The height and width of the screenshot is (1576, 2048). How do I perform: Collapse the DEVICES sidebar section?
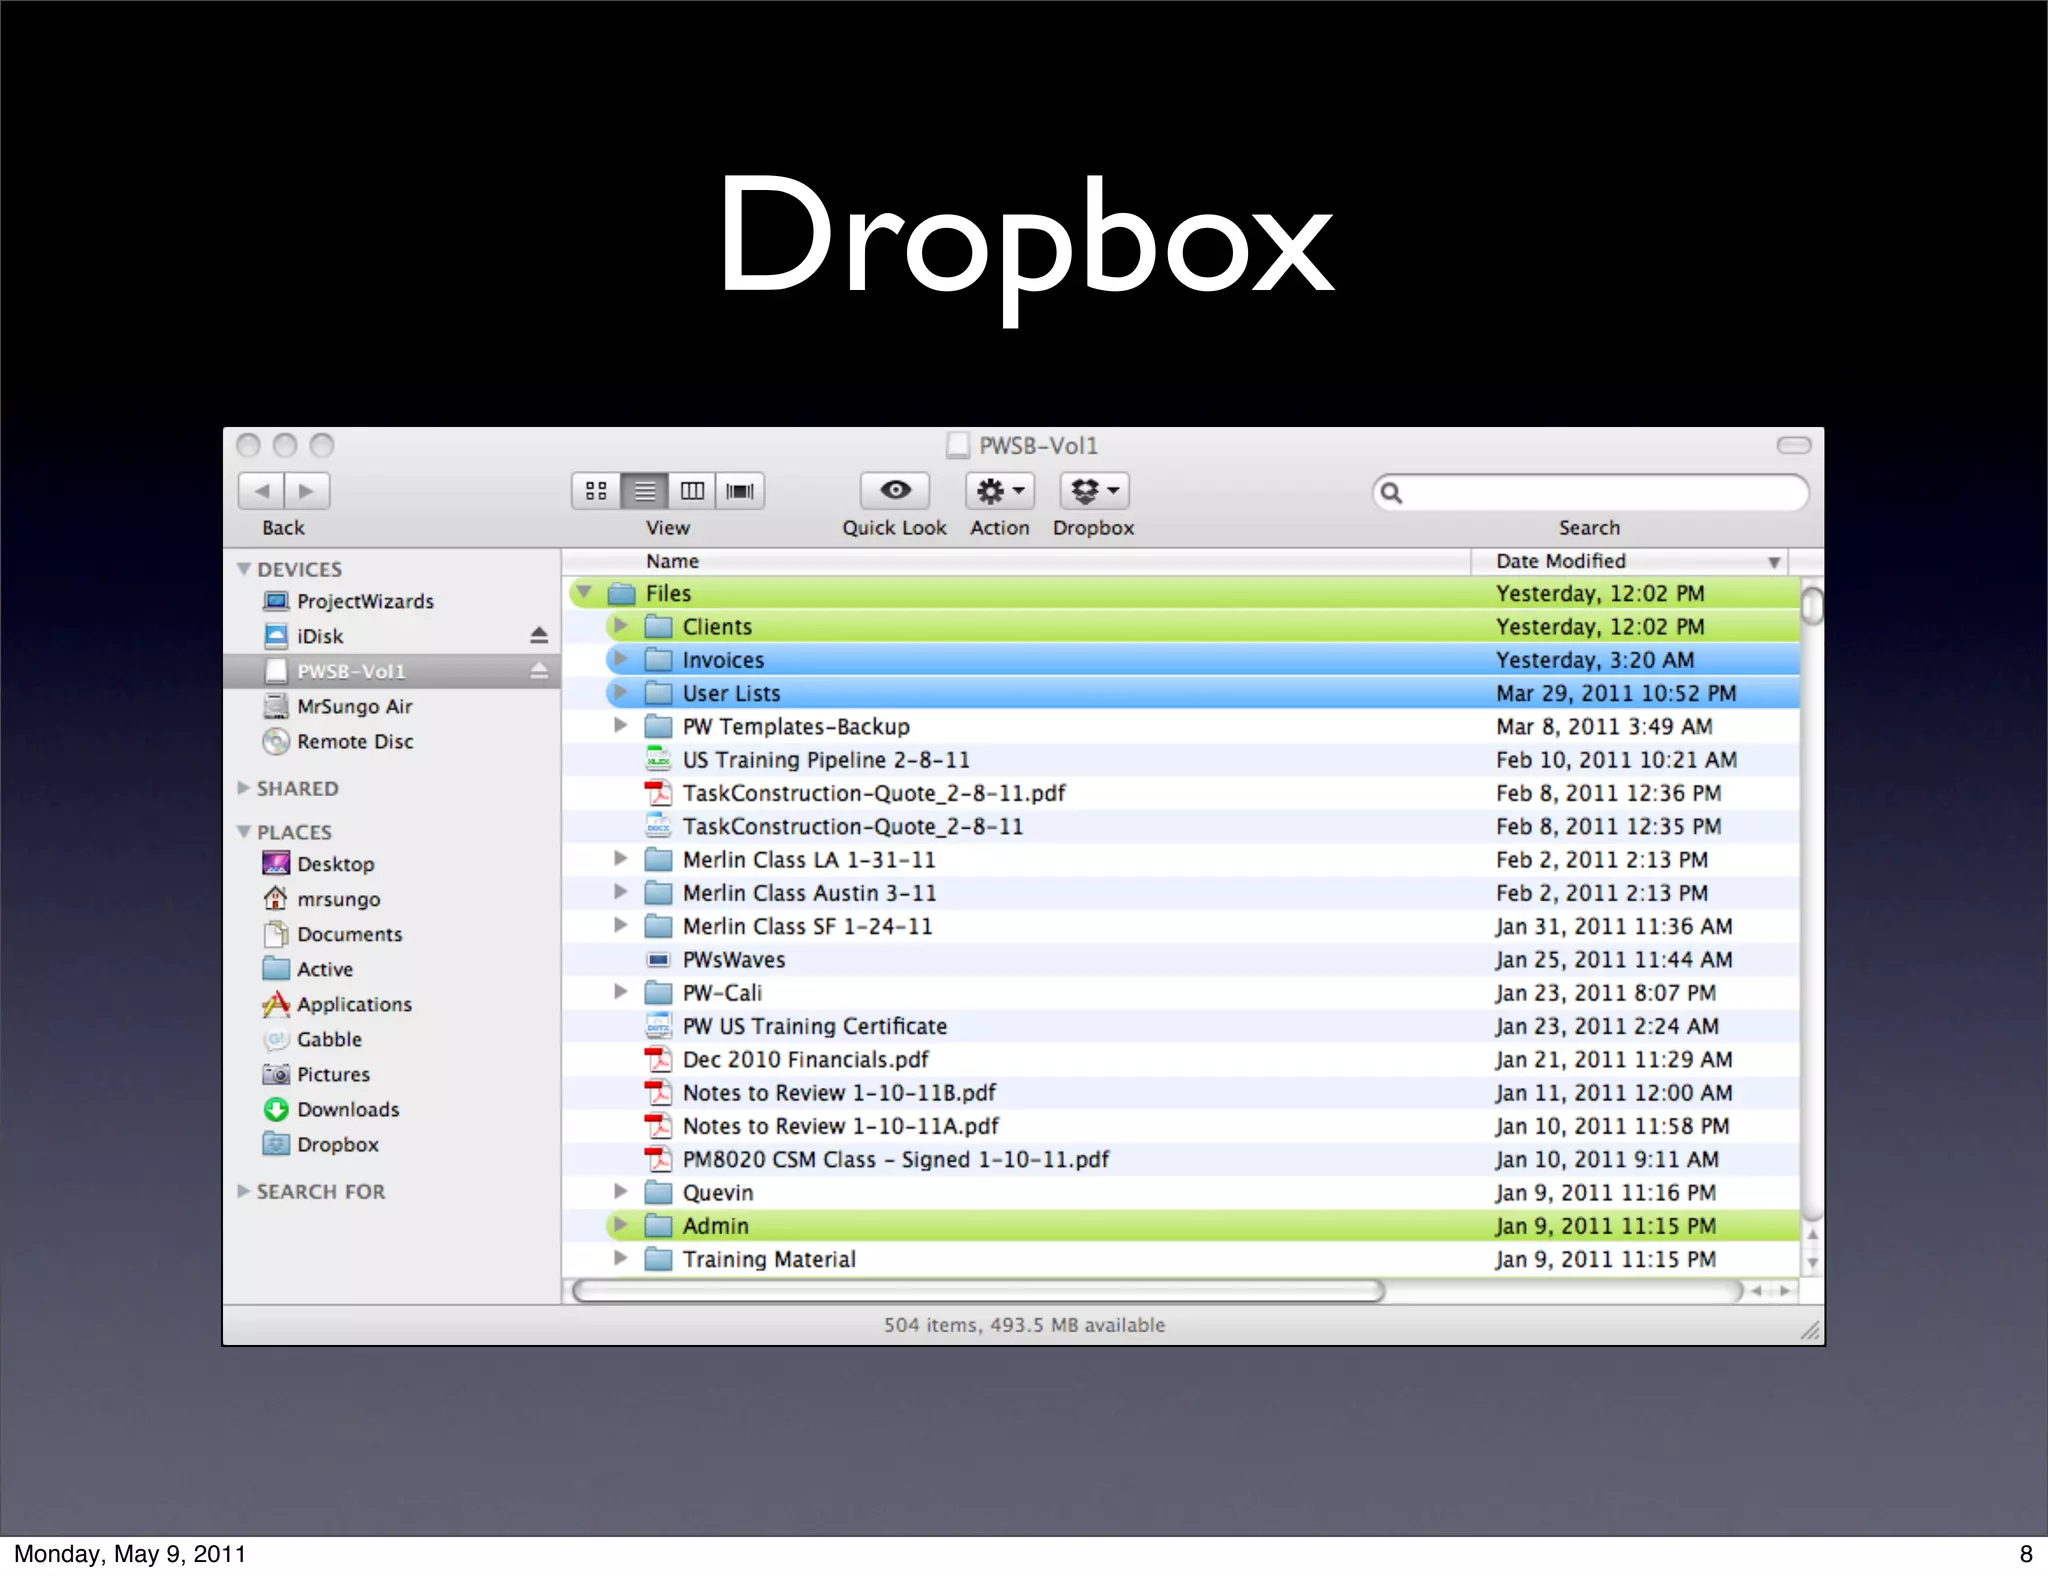(x=243, y=569)
